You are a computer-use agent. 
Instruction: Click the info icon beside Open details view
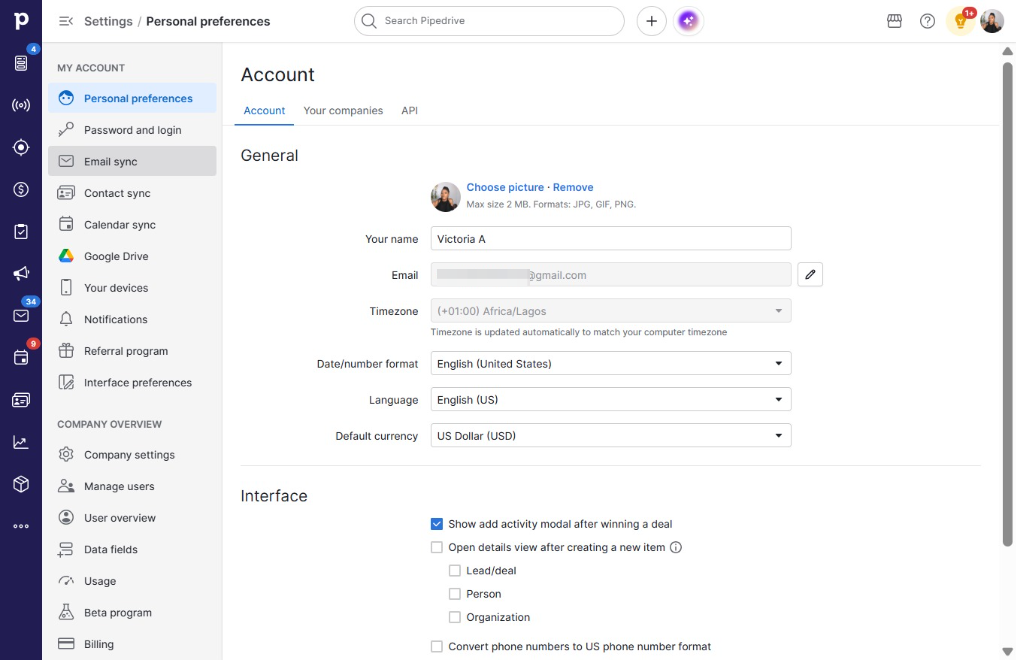point(676,547)
